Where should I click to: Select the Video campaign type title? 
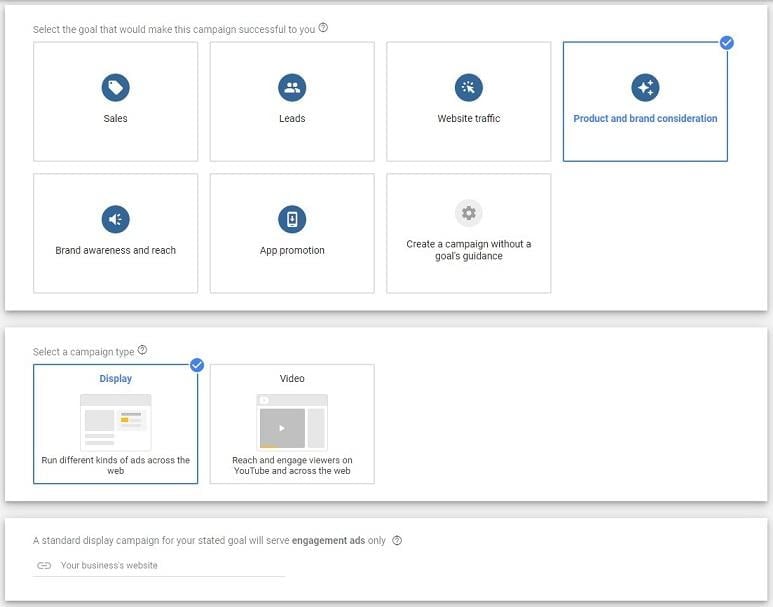pyautogui.click(x=292, y=378)
